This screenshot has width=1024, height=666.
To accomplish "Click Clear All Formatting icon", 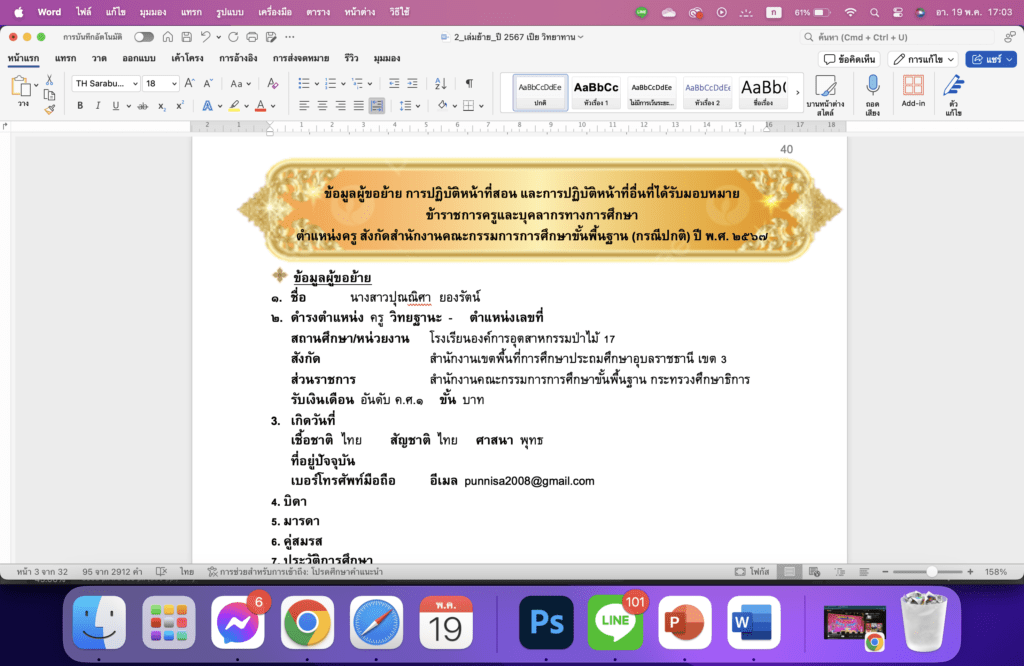I will (273, 84).
